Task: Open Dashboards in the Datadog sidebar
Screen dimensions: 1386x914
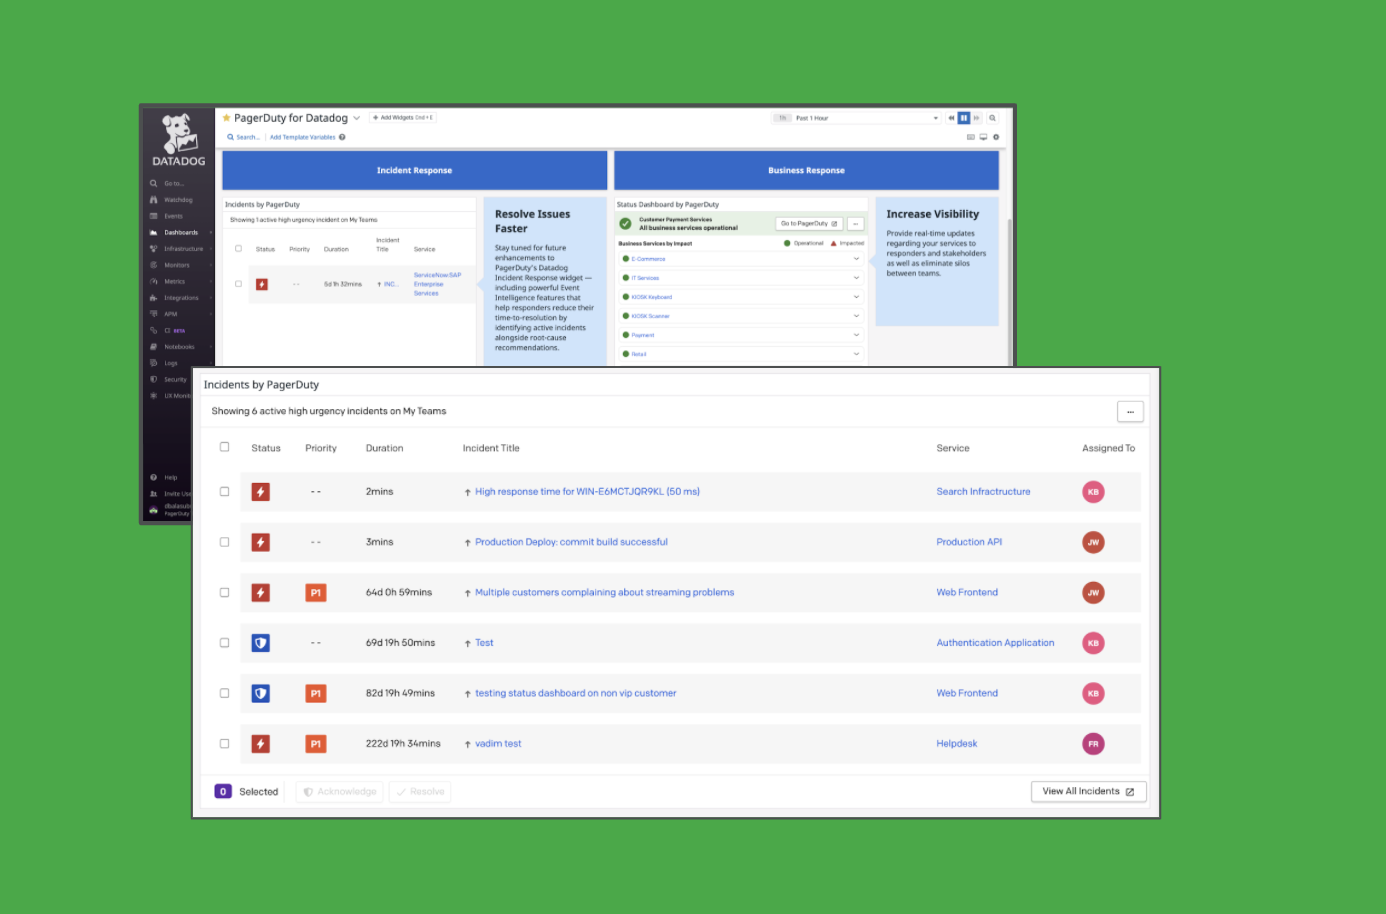Action: click(x=181, y=233)
